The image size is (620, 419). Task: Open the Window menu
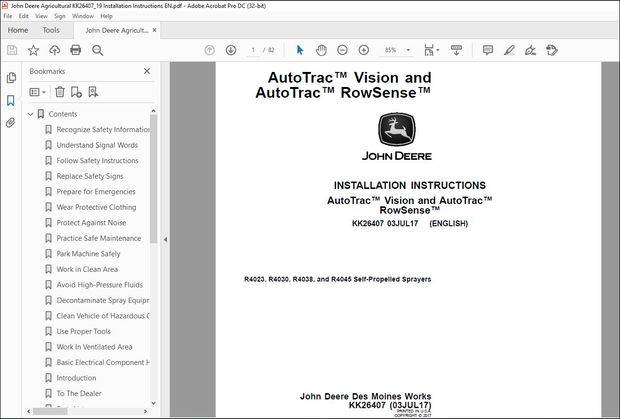[83, 16]
